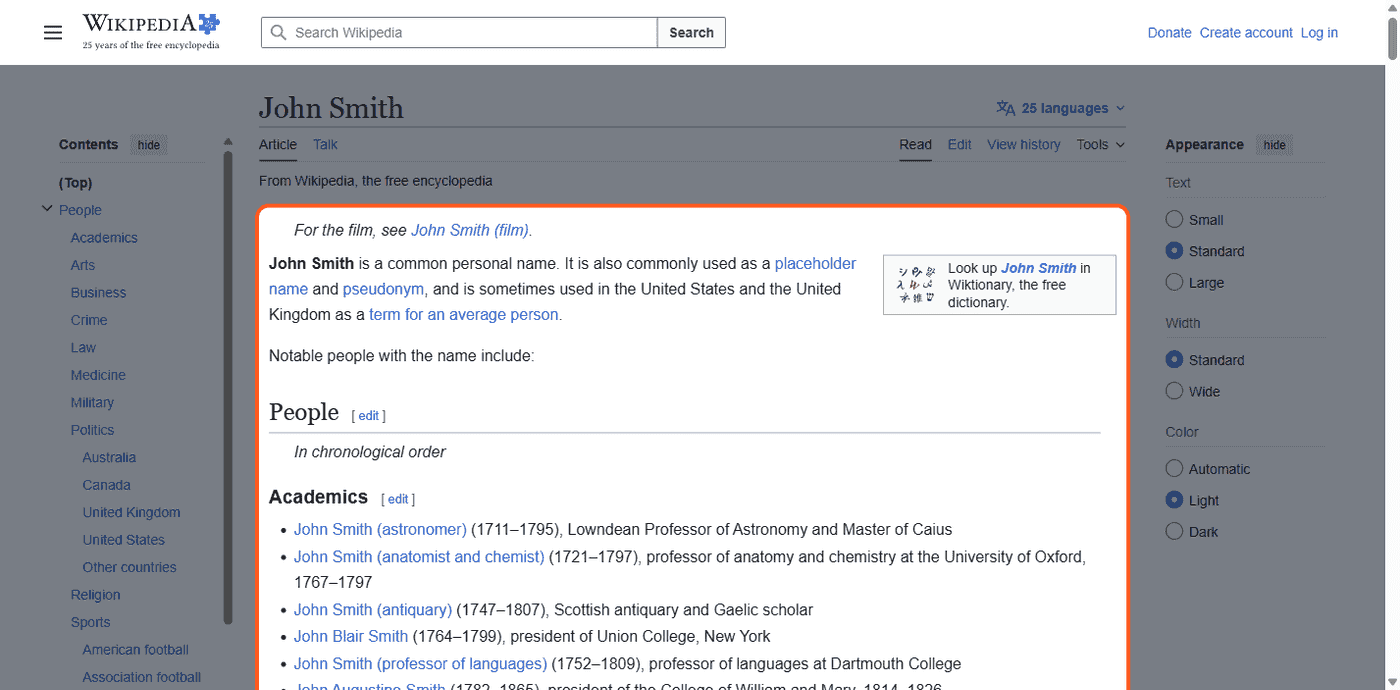This screenshot has width=1400, height=690.
Task: Jump to Australia in Contents
Action: [109, 458]
